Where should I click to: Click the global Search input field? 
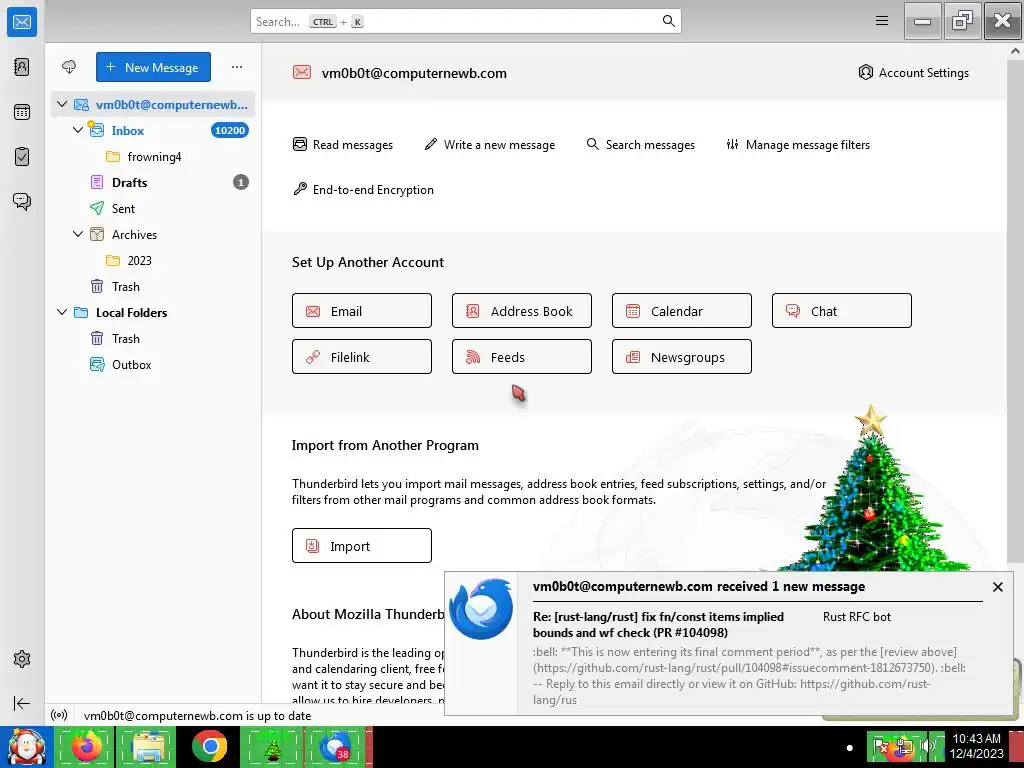coord(466,21)
